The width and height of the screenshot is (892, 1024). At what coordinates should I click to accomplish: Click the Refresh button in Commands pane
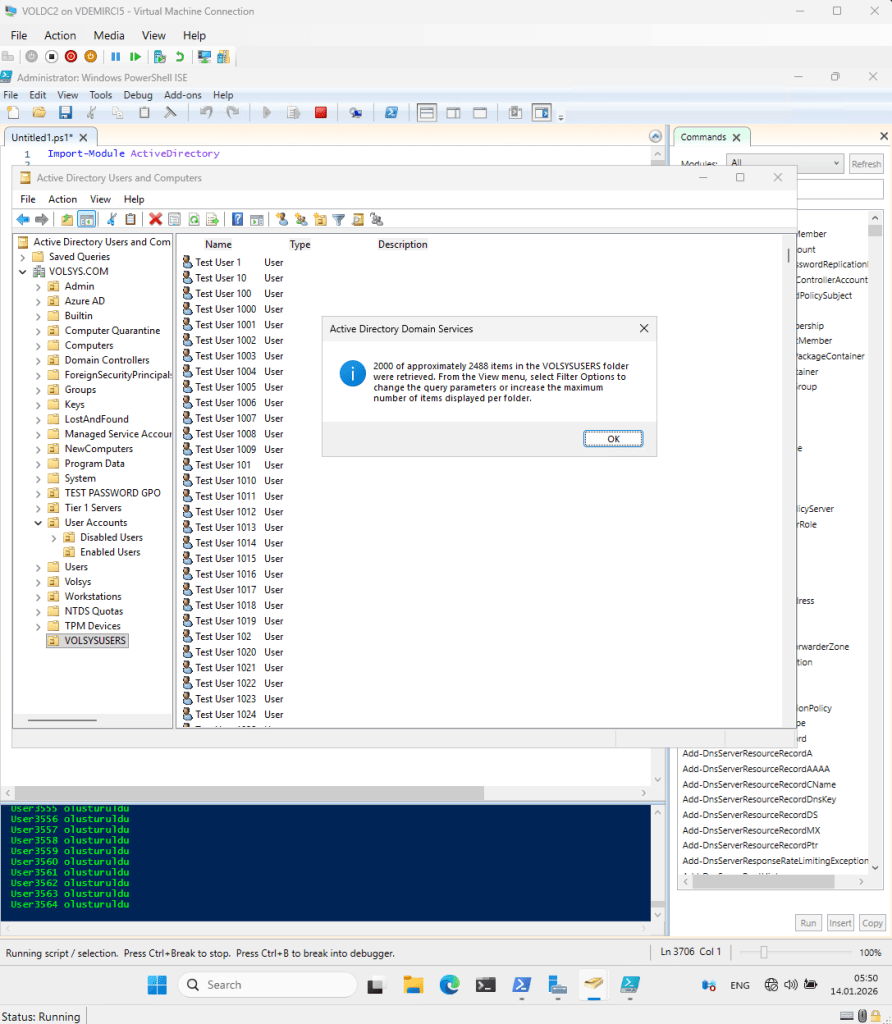tap(866, 164)
